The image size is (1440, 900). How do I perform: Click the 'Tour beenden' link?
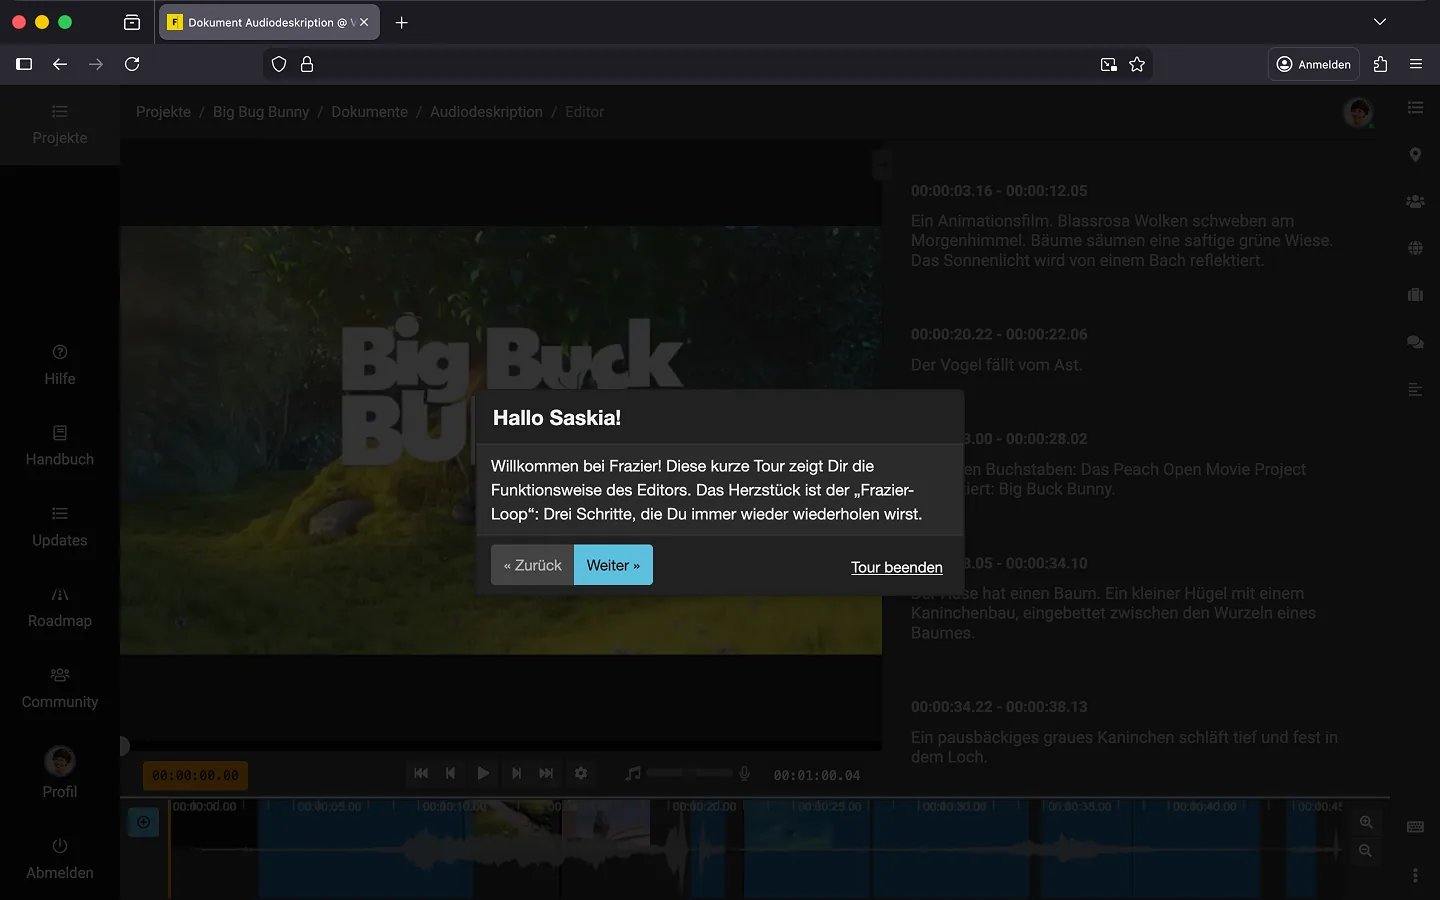coord(896,567)
